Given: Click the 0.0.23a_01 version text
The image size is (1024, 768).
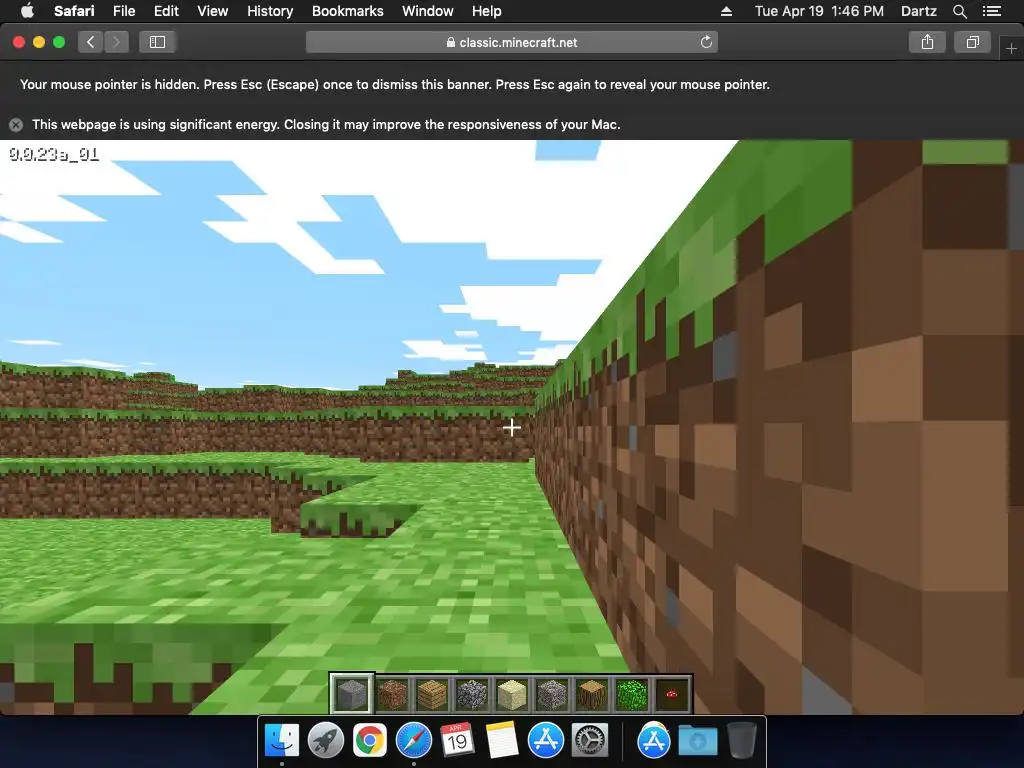Looking at the screenshot, I should (x=54, y=155).
